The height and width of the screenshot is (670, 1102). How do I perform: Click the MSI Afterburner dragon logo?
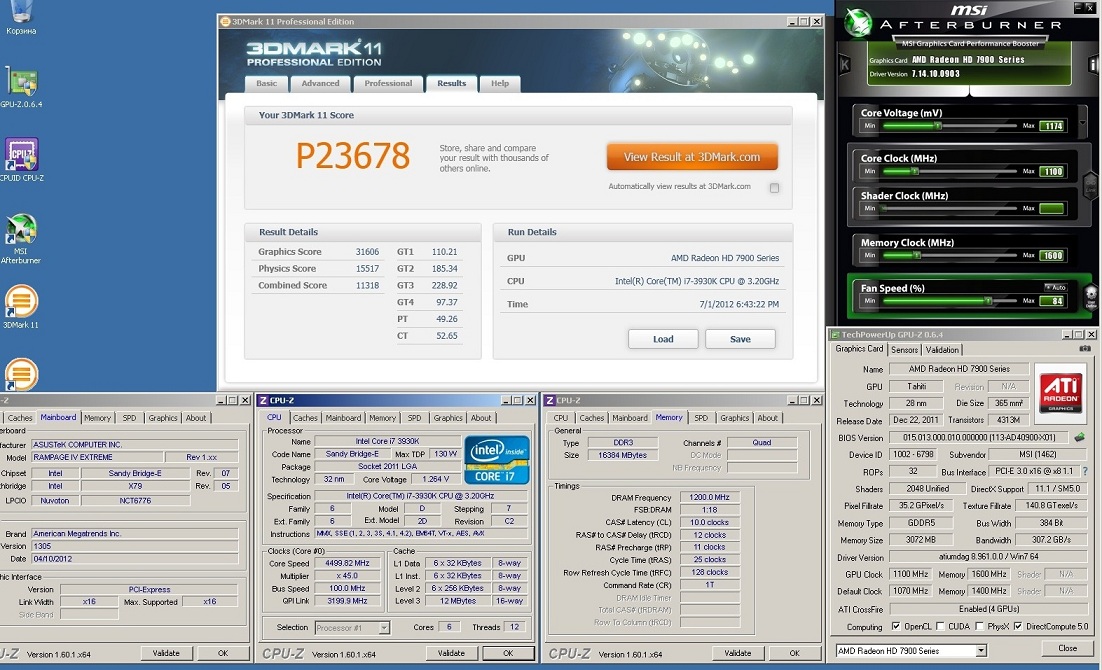coord(858,22)
